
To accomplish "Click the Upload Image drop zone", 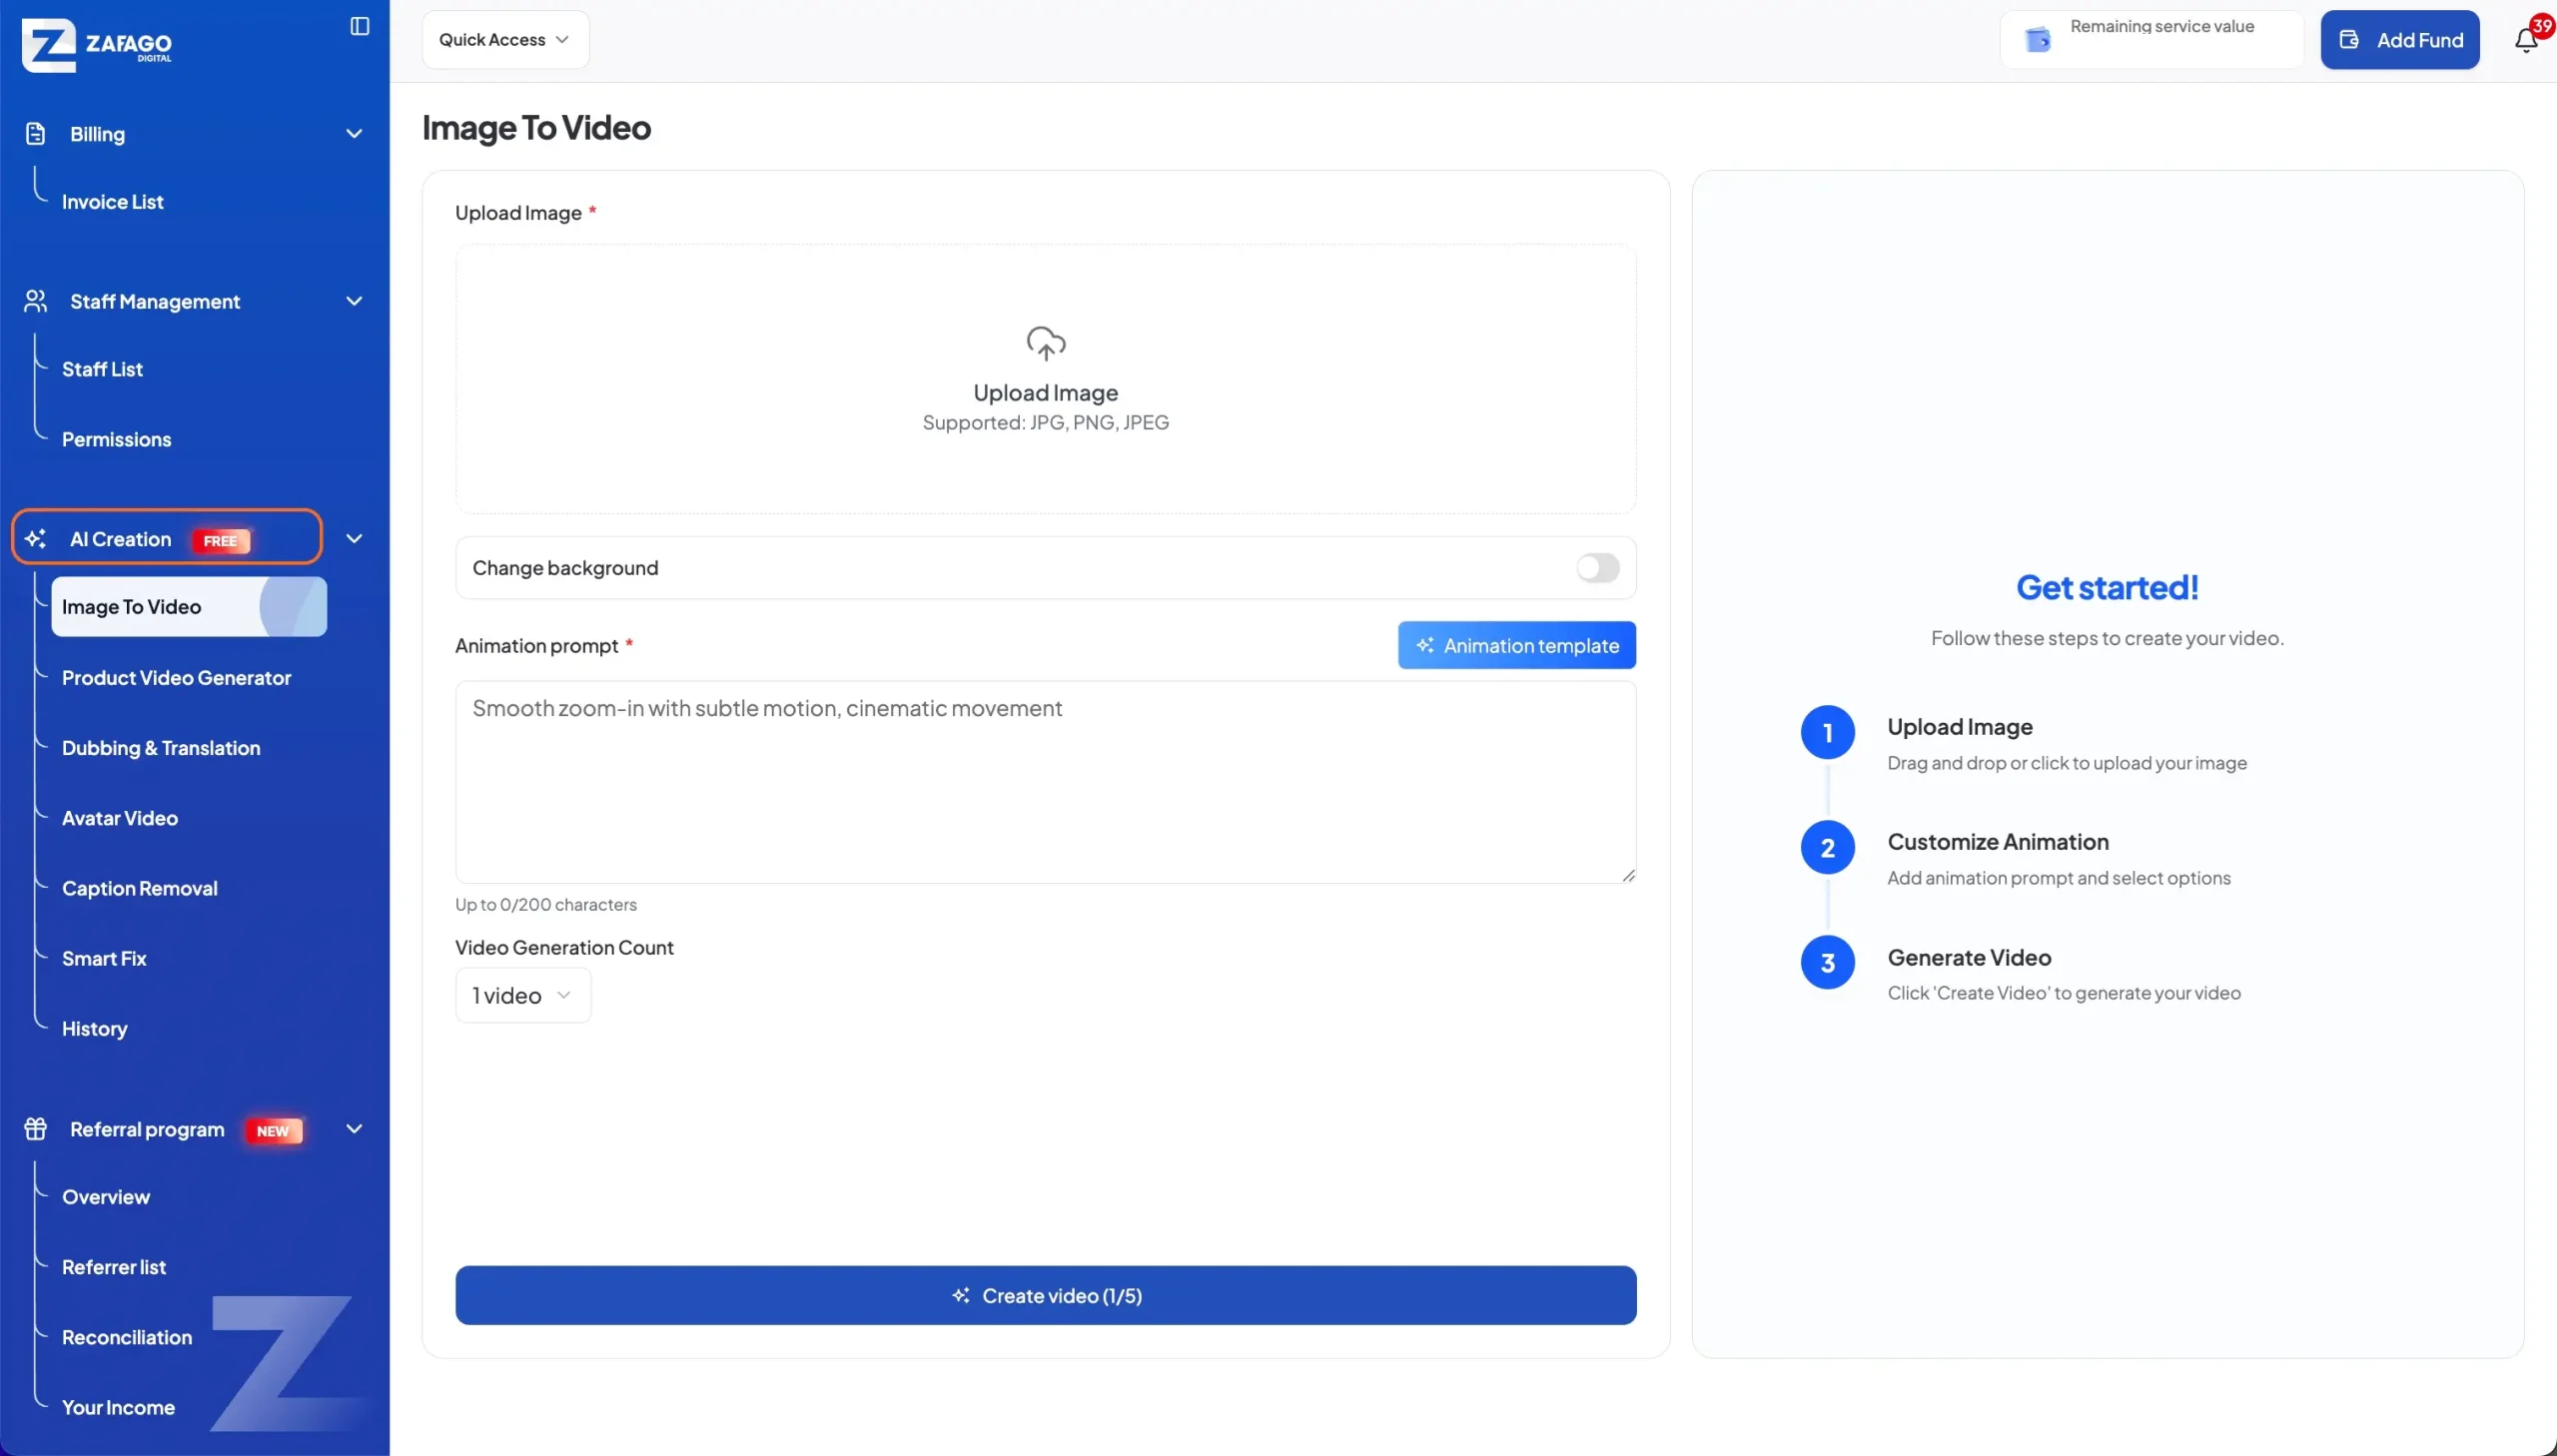I will click(x=1046, y=379).
